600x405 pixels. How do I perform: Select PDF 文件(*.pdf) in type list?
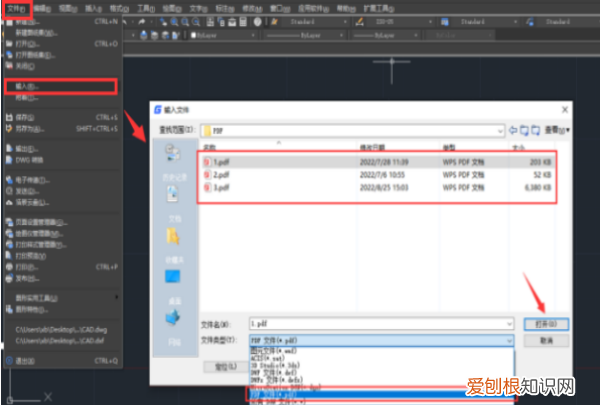[x=381, y=394]
